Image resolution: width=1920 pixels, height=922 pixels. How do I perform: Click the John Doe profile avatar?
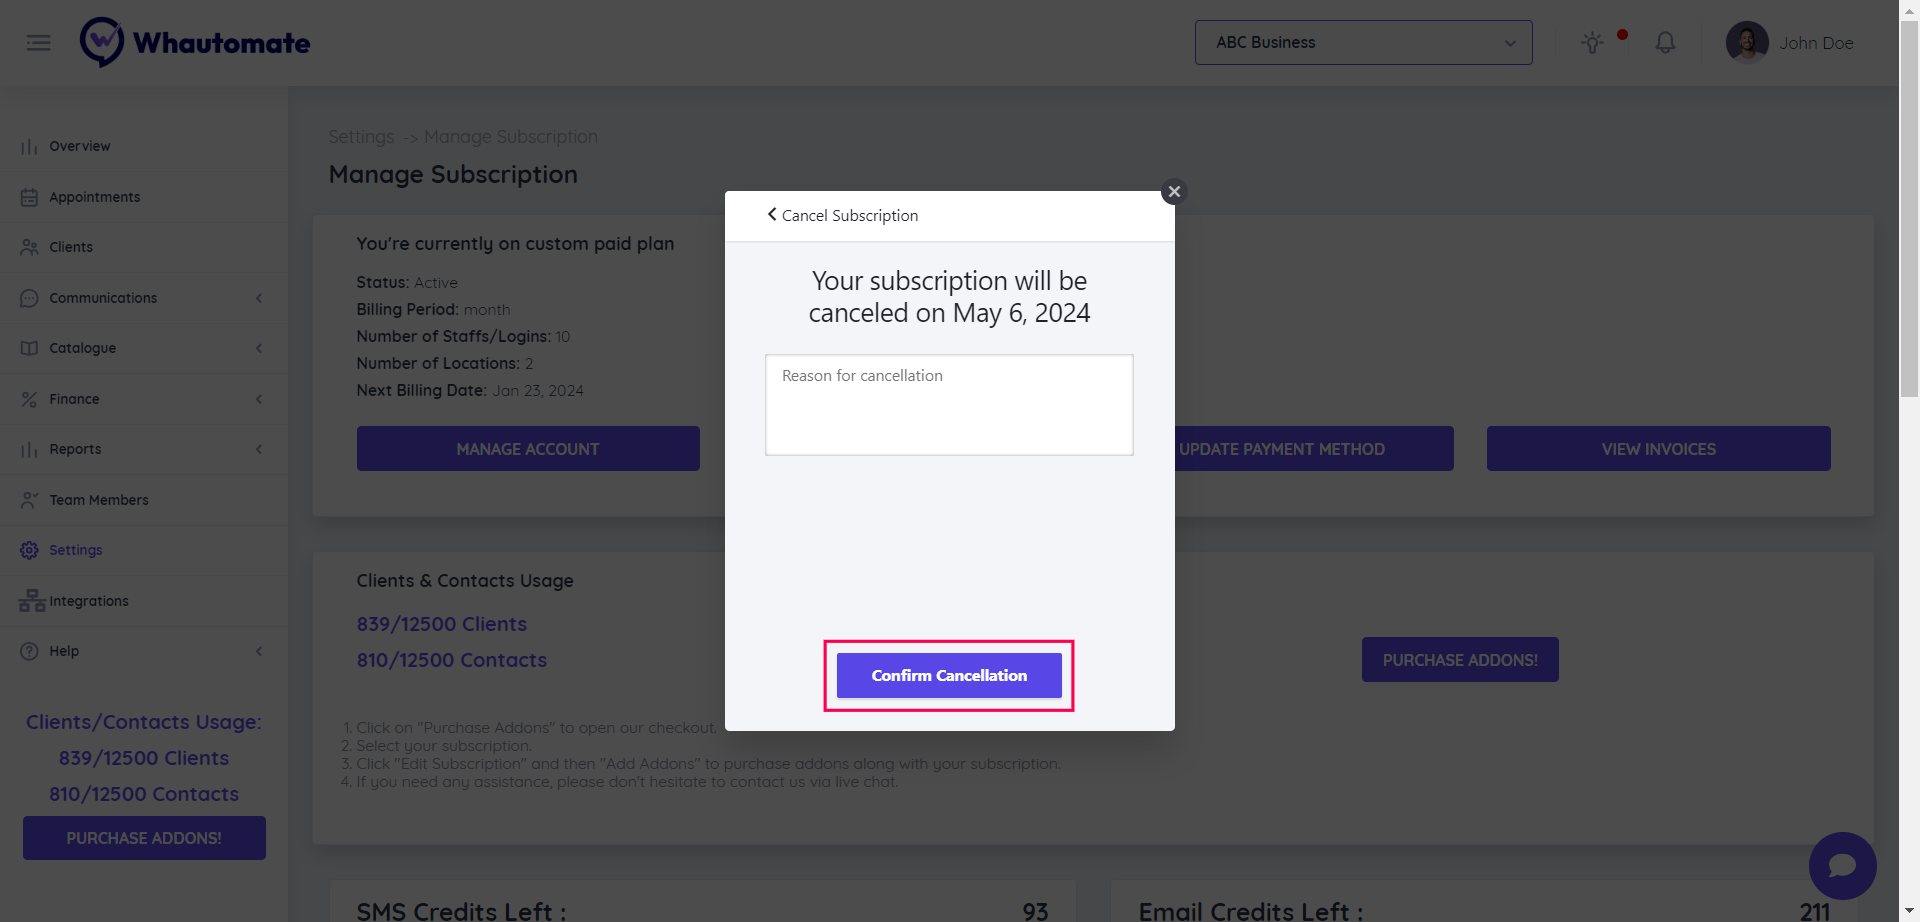coord(1747,43)
